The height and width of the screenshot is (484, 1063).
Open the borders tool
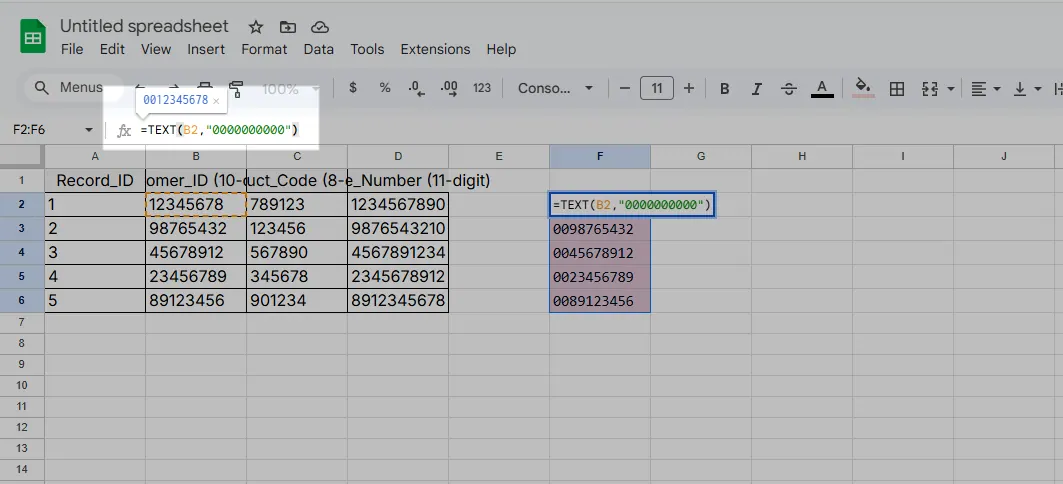897,88
